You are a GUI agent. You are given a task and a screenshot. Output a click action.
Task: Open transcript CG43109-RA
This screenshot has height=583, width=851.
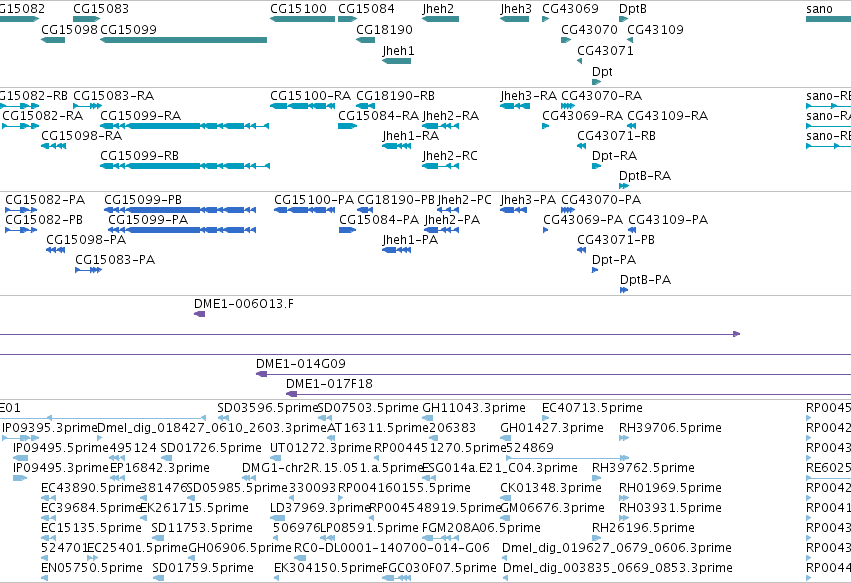[x=631, y=126]
